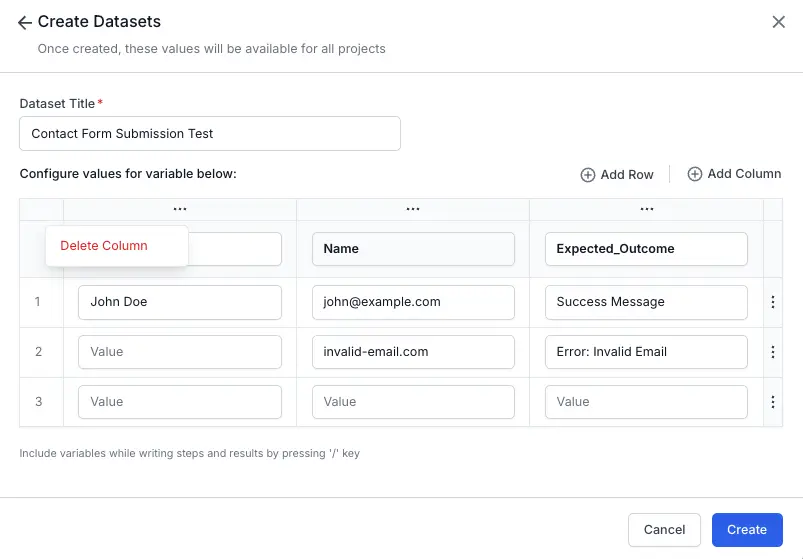The width and height of the screenshot is (803, 559).
Task: Select Delete Column from the popup menu
Action: [x=104, y=246]
